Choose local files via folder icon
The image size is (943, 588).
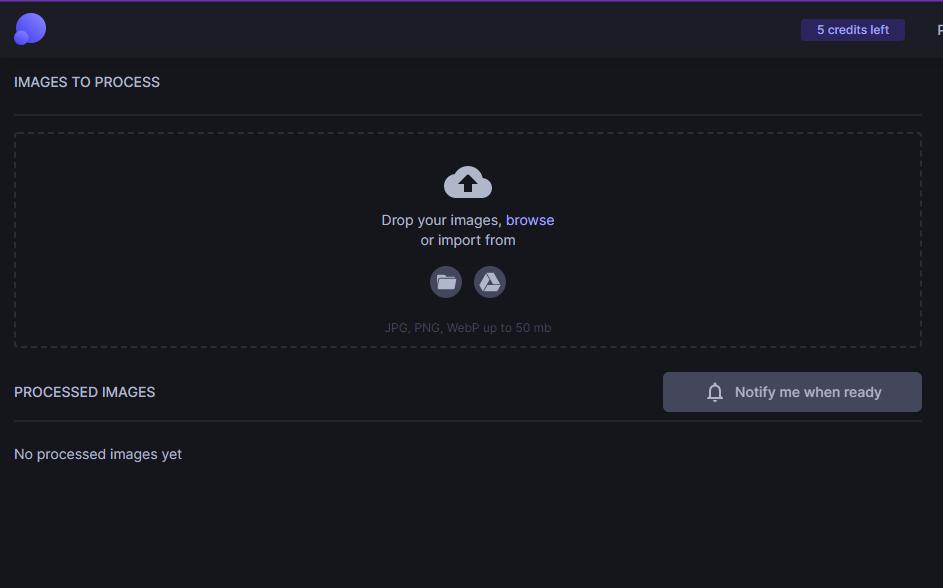[446, 281]
